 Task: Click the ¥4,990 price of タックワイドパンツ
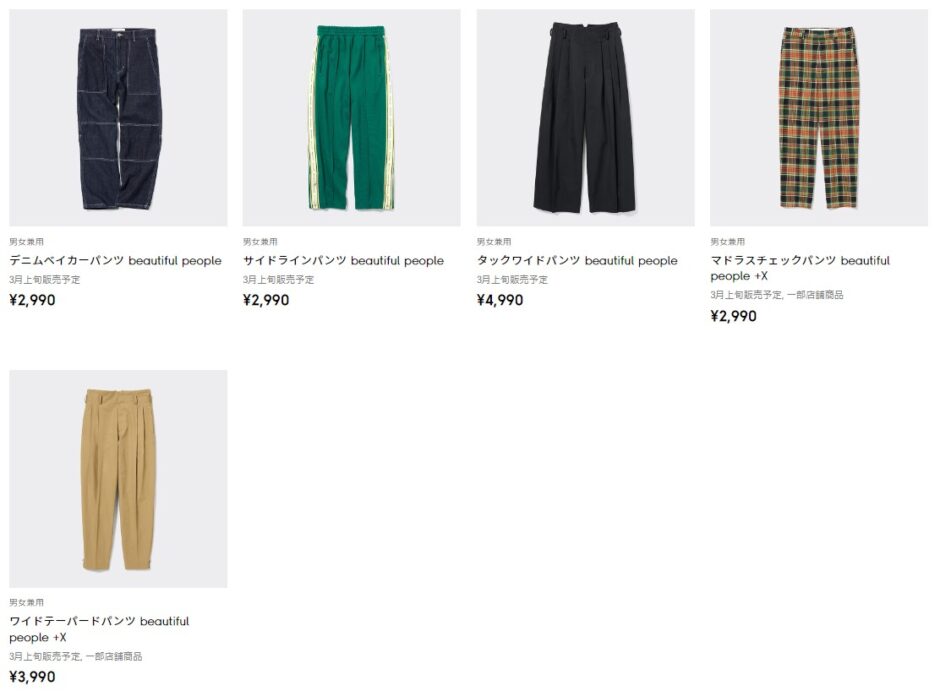[x=500, y=300]
